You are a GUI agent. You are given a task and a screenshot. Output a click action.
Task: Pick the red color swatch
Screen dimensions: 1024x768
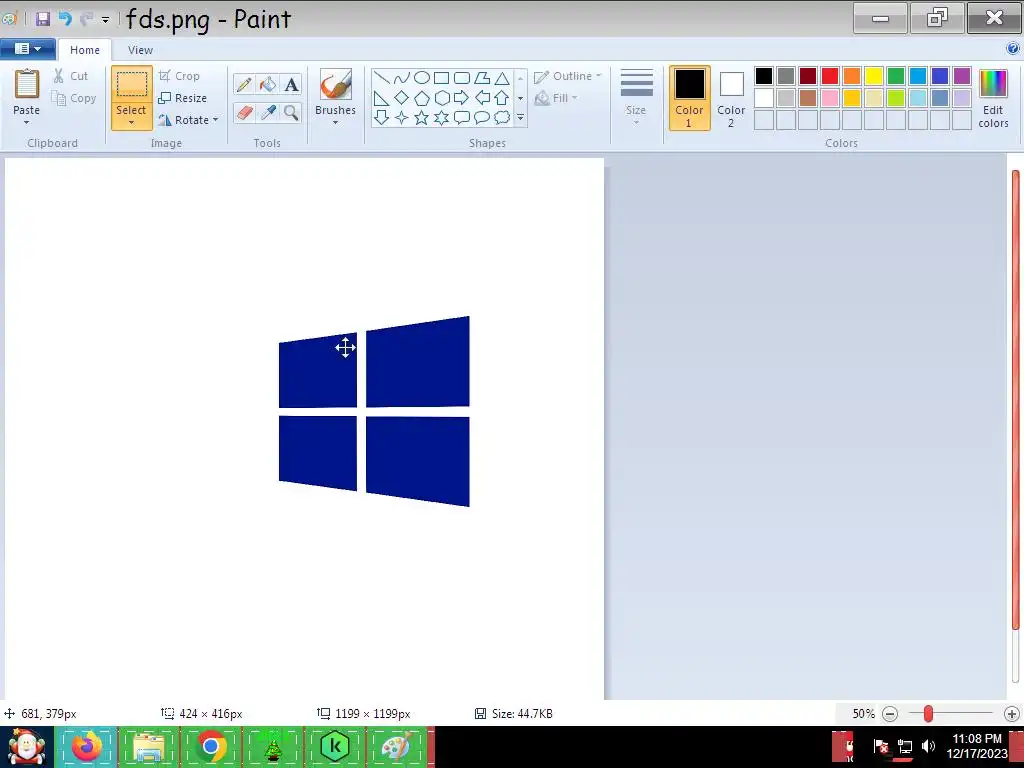830,76
